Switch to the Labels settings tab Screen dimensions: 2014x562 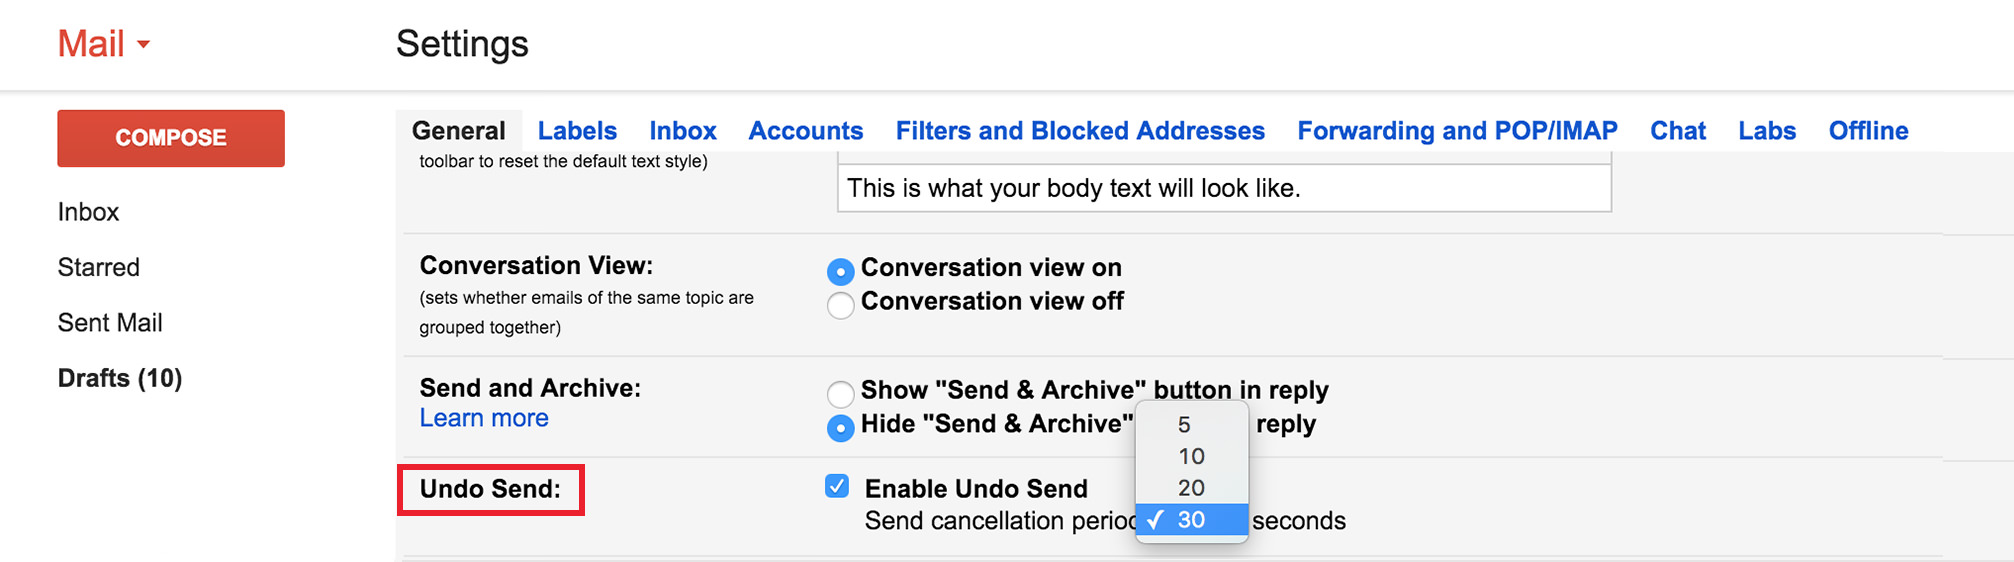pos(577,131)
